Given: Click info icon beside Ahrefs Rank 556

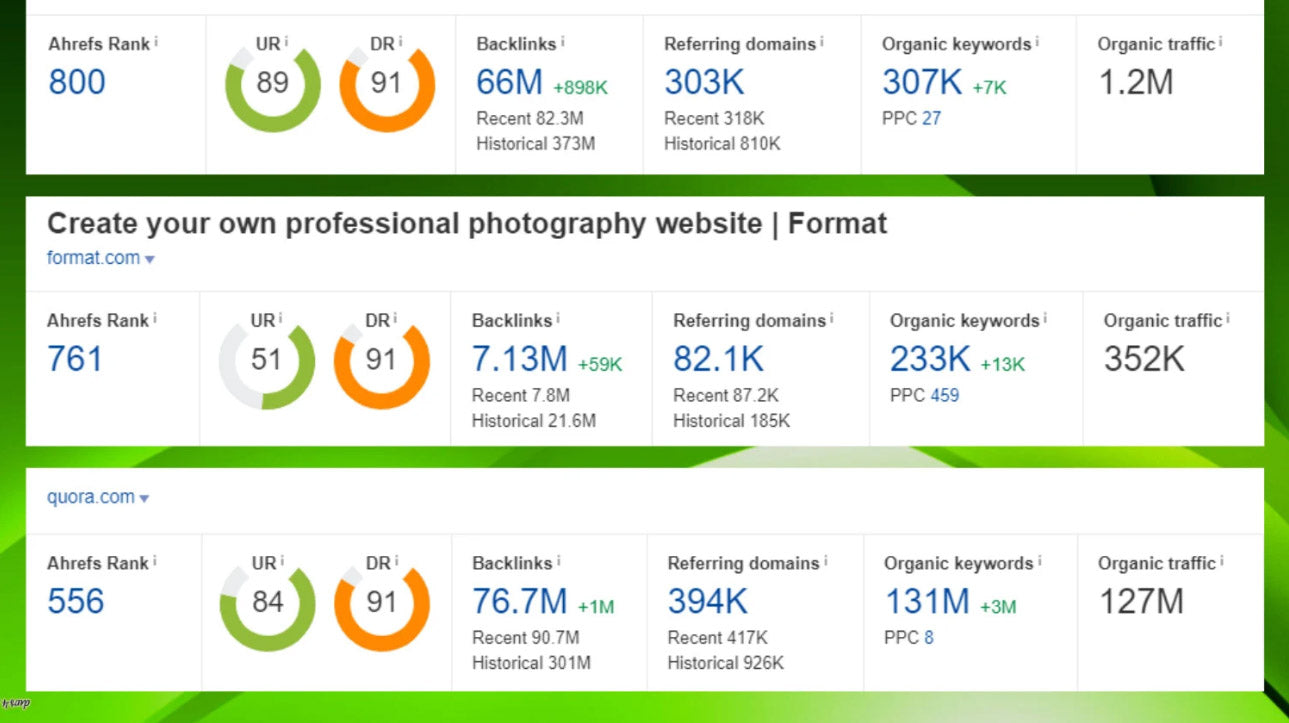Looking at the screenshot, I should [157, 558].
